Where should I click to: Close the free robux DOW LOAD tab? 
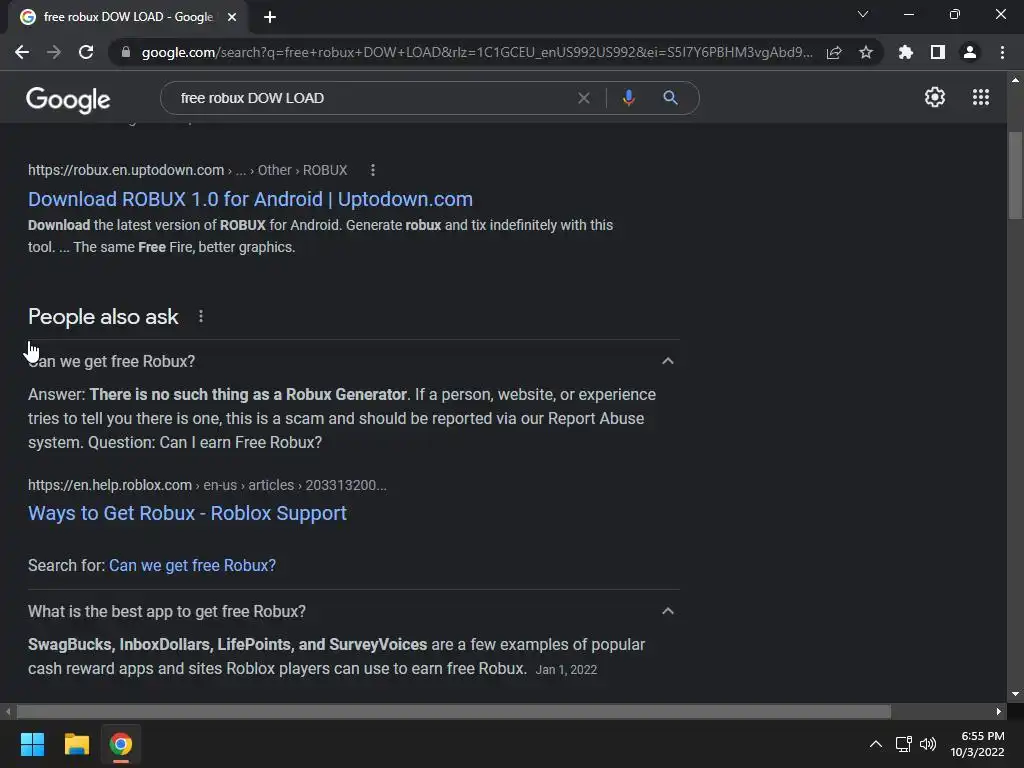[x=232, y=17]
